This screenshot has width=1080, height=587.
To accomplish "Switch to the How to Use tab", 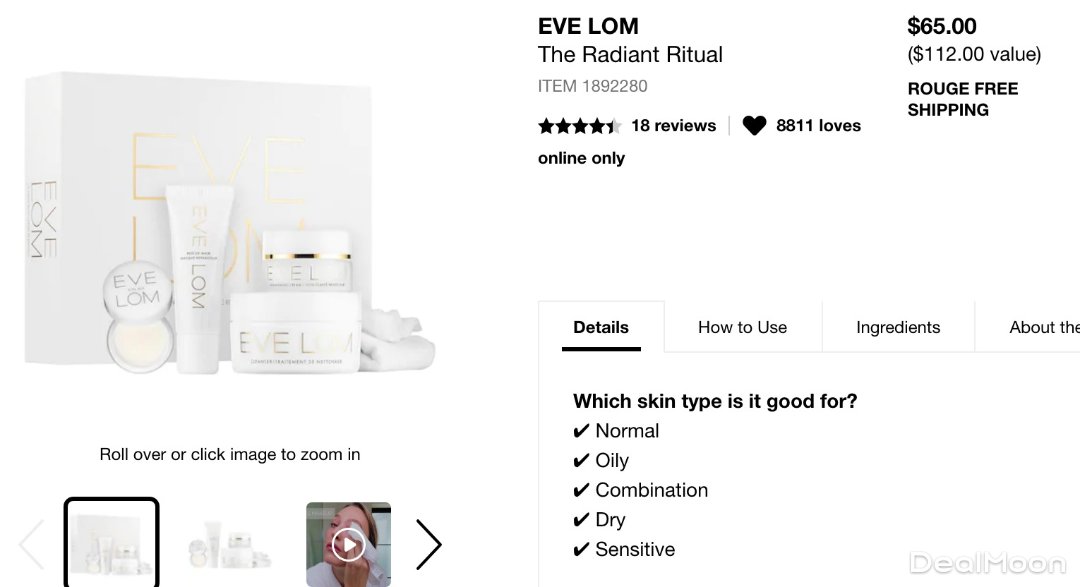I will click(x=742, y=327).
